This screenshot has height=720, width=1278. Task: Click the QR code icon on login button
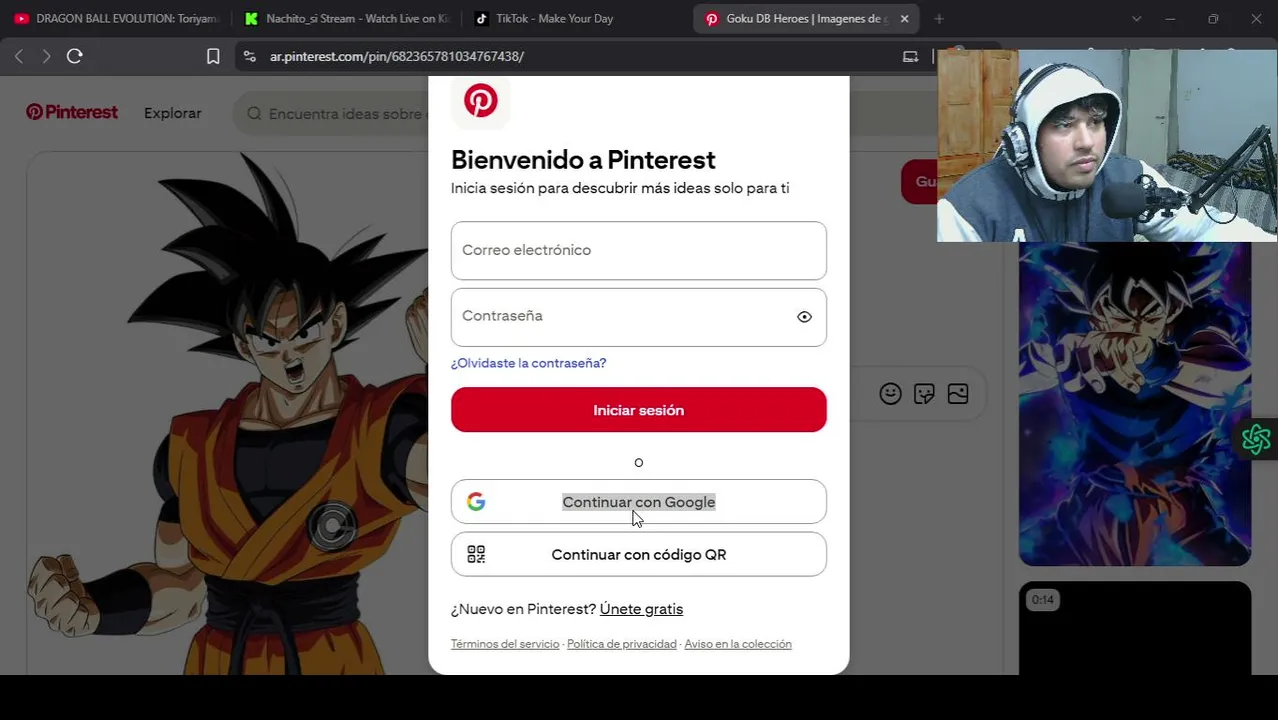pos(476,554)
